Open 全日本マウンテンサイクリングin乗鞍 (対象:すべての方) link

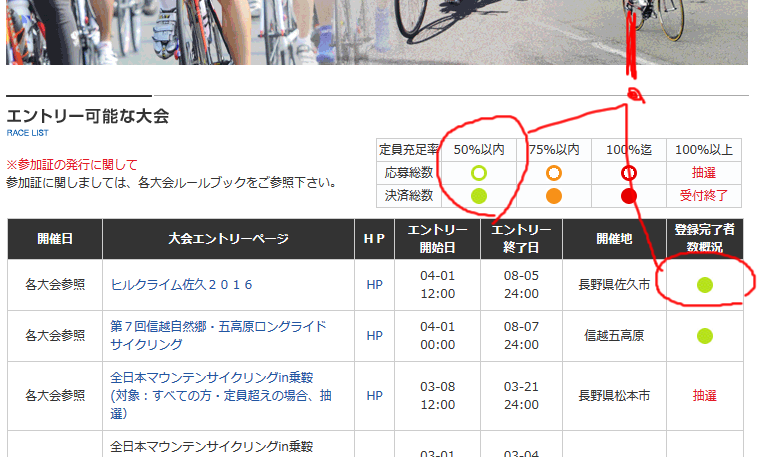tap(221, 396)
